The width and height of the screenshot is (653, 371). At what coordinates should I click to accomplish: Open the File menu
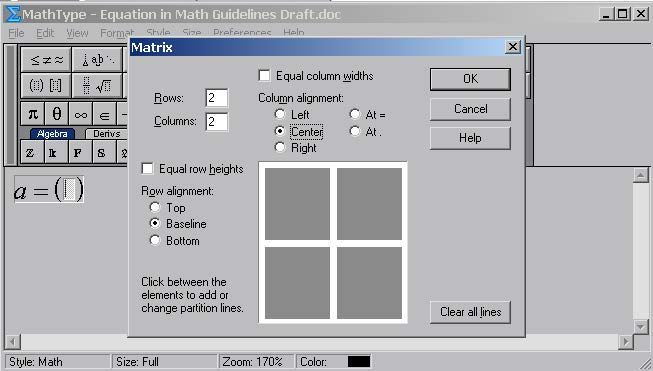tap(16, 33)
